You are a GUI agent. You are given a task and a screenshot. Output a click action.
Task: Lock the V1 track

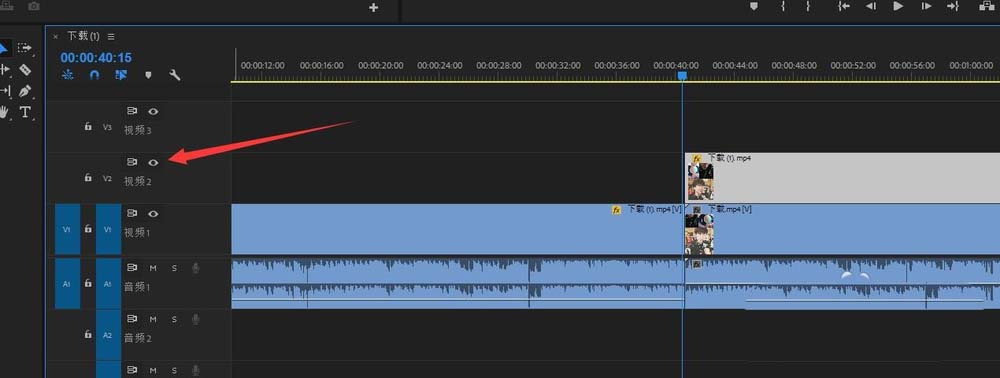point(88,229)
